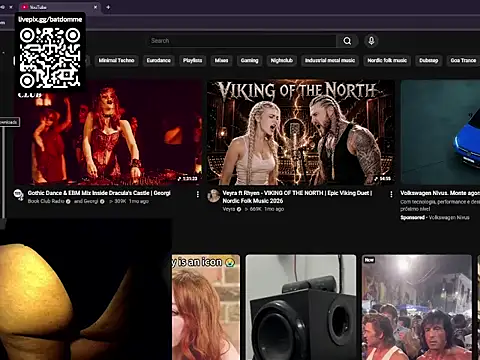This screenshot has height=360, width=480.
Task: Open the 'and Georgi' channel link
Action: 86,201
